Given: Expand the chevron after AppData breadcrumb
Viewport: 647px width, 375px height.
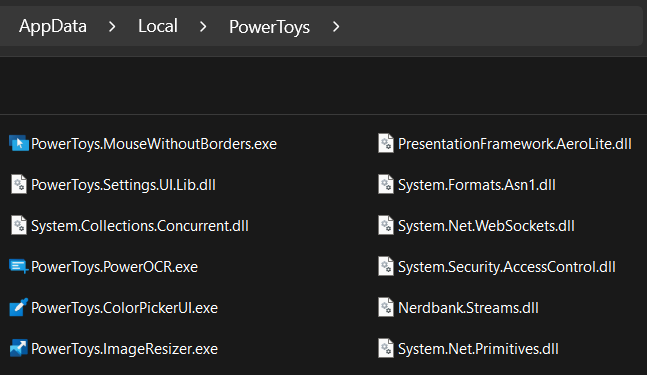Looking at the screenshot, I should (x=112, y=27).
